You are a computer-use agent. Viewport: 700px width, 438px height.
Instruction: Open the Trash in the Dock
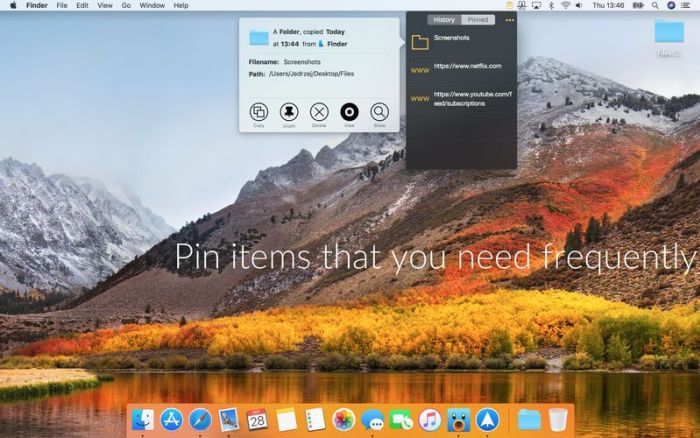tap(558, 420)
